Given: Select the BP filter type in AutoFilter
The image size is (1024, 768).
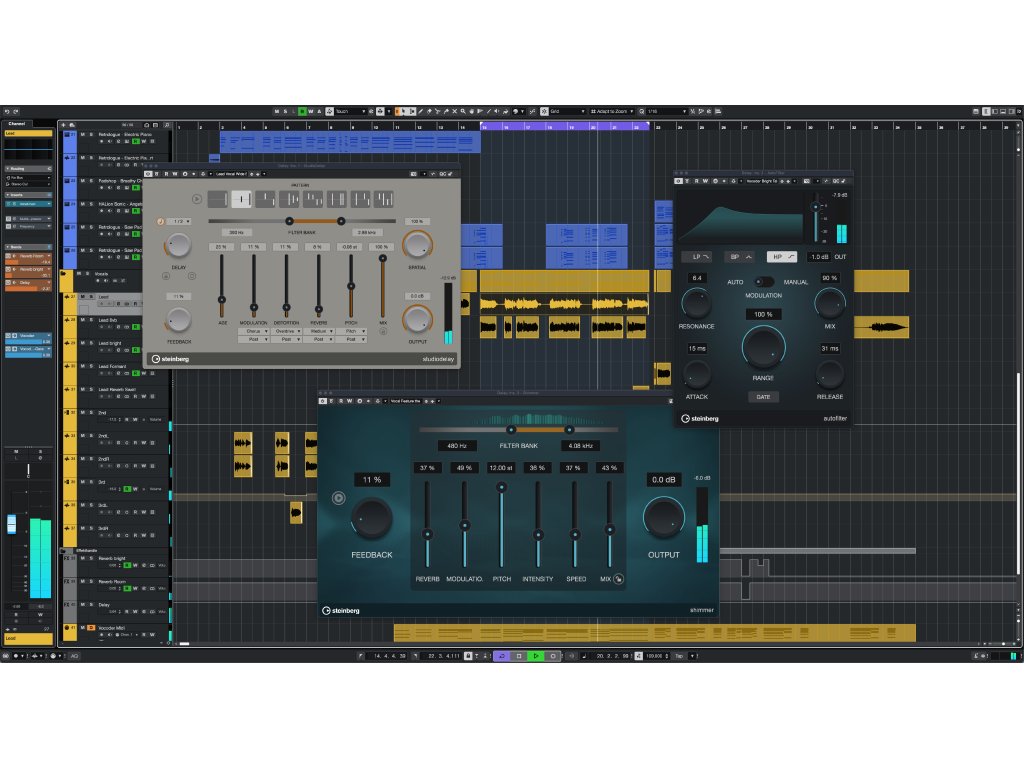Looking at the screenshot, I should point(741,257).
